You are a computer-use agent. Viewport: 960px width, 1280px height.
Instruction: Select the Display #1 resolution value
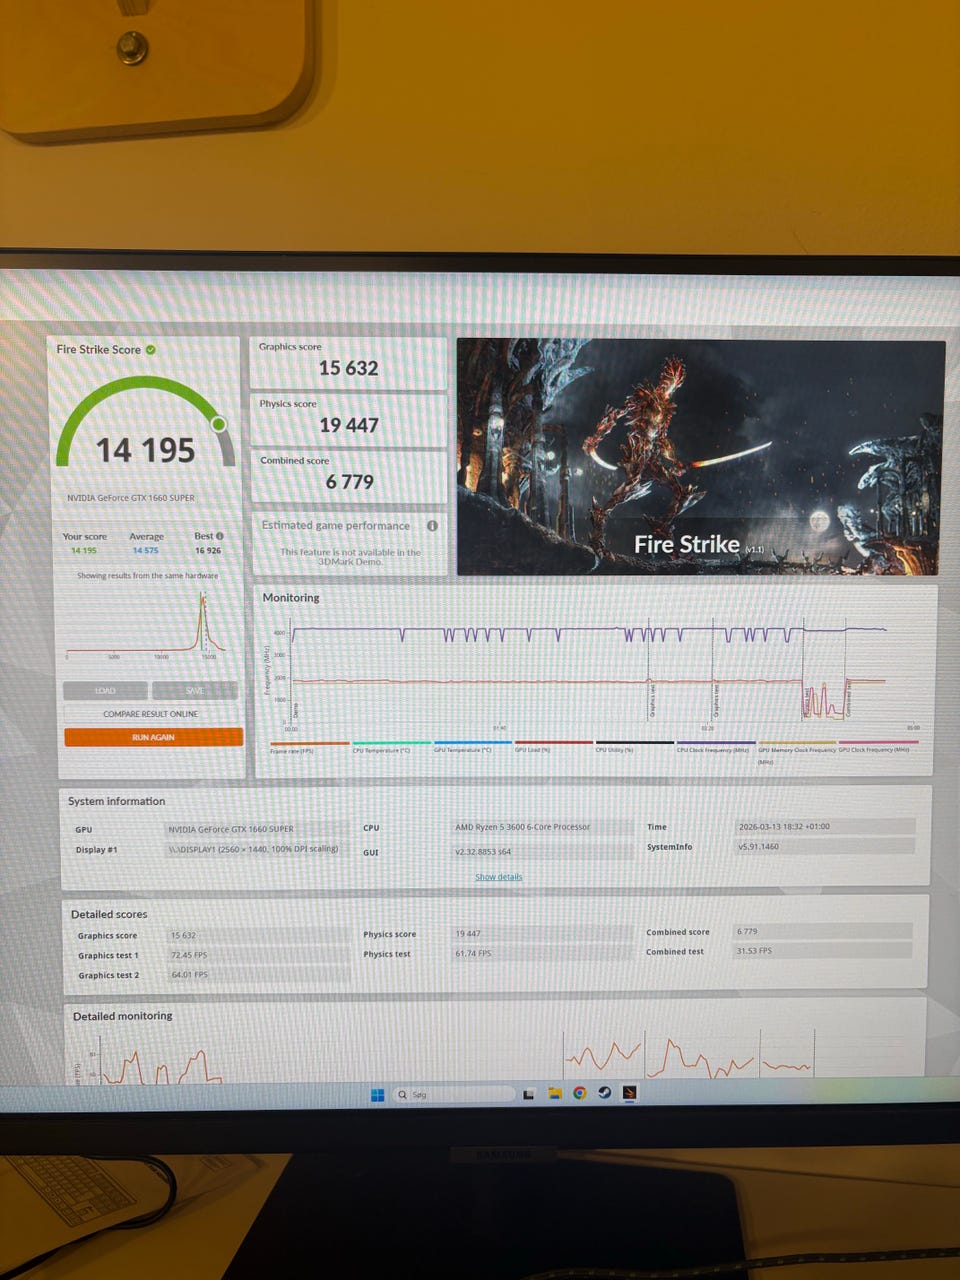point(257,849)
